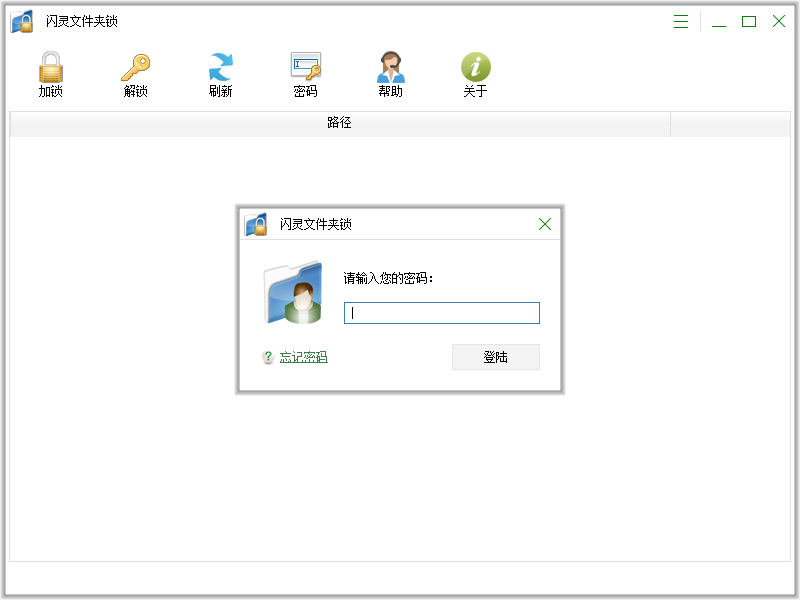This screenshot has height=600, width=800.
Task: Open the 帮助 (Help) support icon
Action: (x=390, y=68)
